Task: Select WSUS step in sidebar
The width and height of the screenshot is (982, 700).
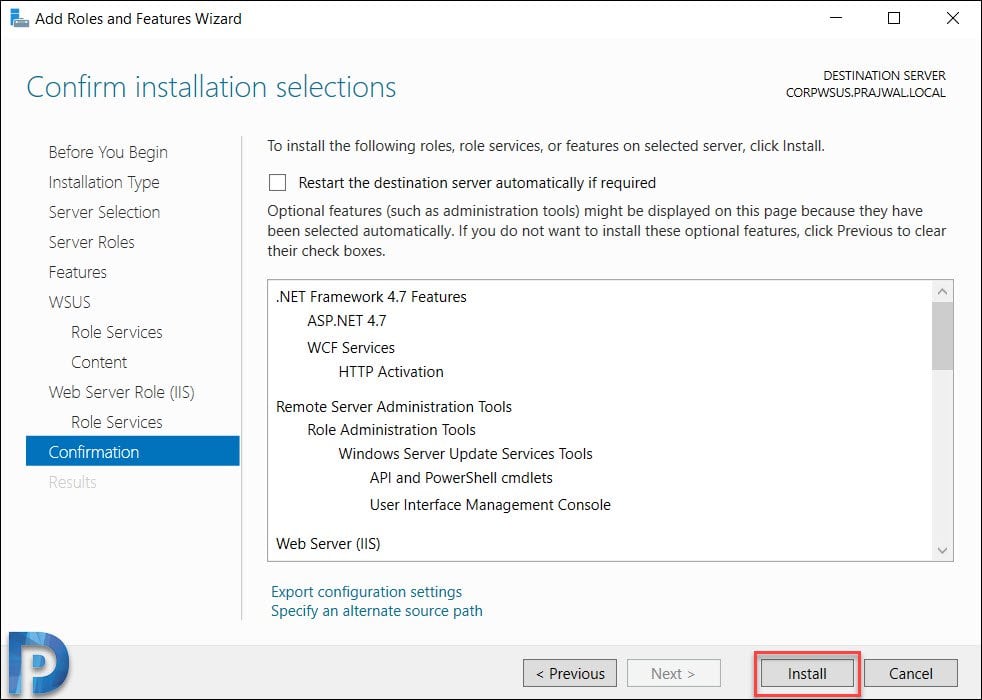Action: click(70, 302)
